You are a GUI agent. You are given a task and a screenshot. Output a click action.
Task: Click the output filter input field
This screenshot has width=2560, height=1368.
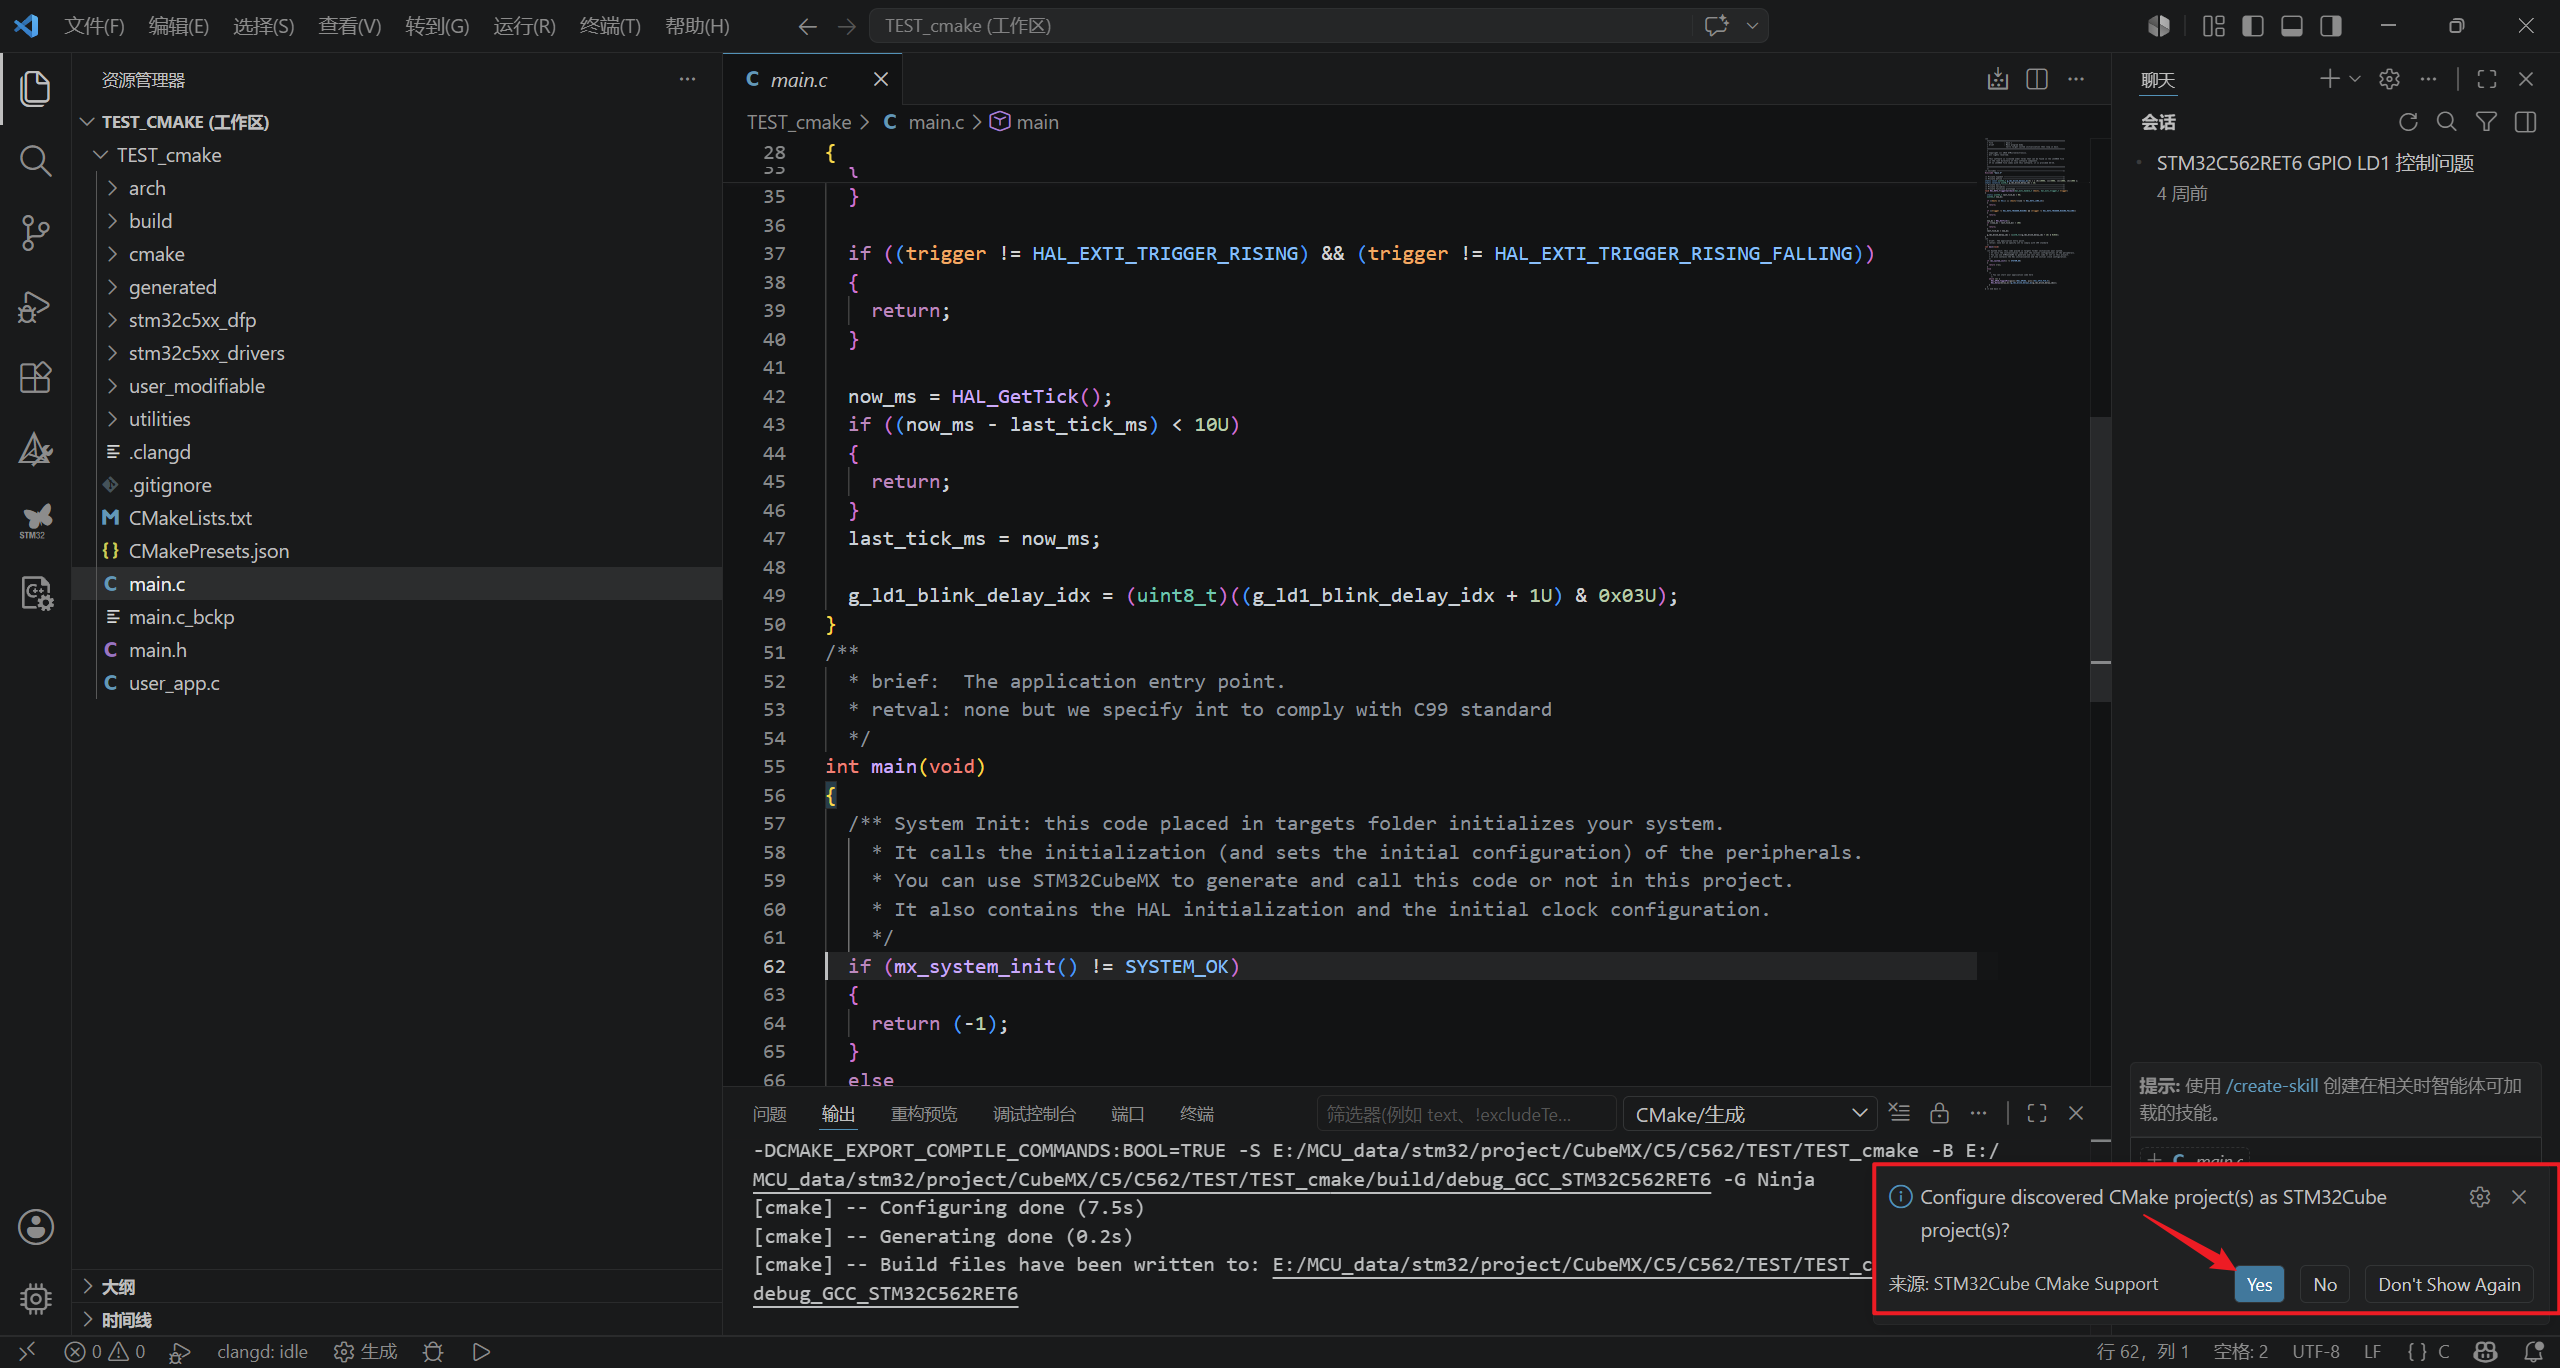(x=1466, y=1114)
